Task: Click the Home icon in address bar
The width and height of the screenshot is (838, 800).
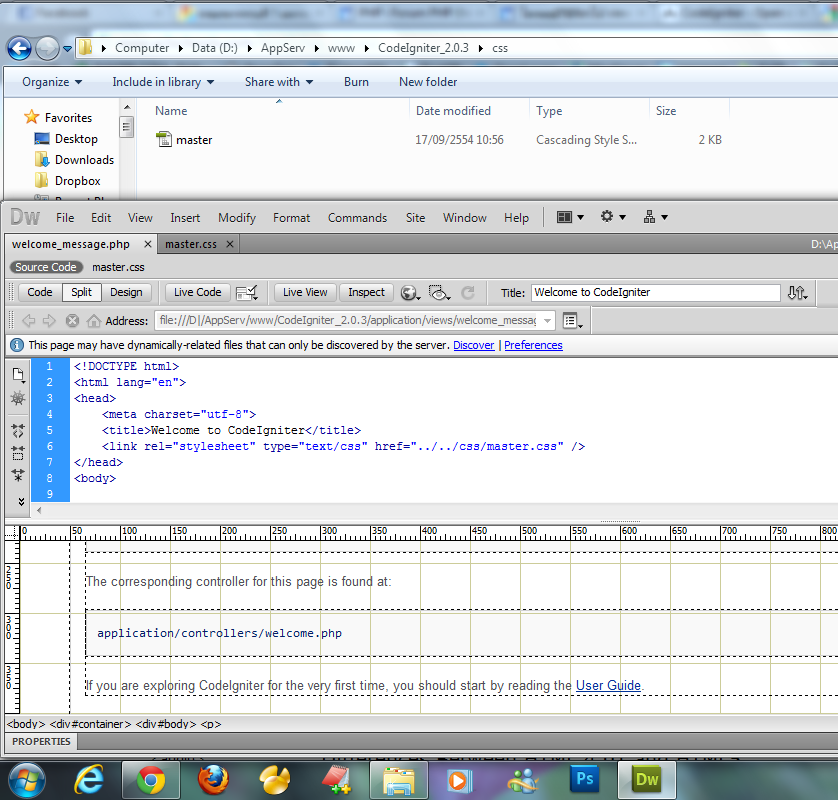Action: (94, 321)
